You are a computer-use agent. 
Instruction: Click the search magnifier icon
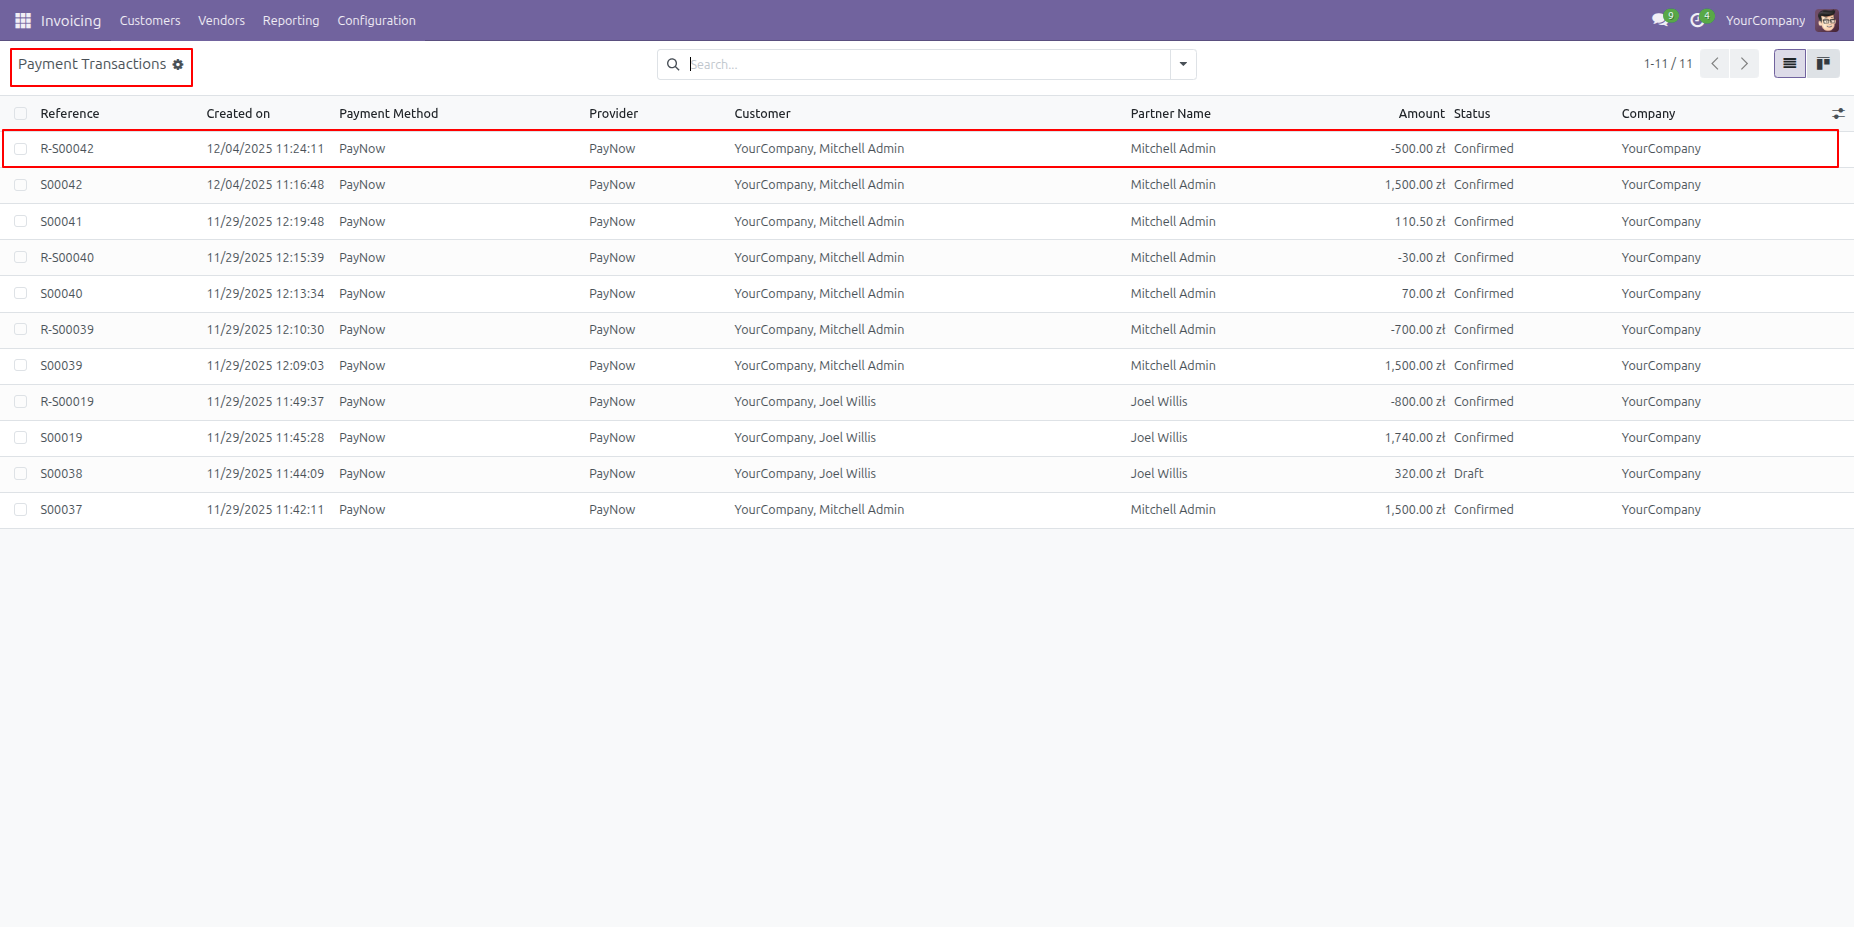coord(673,64)
